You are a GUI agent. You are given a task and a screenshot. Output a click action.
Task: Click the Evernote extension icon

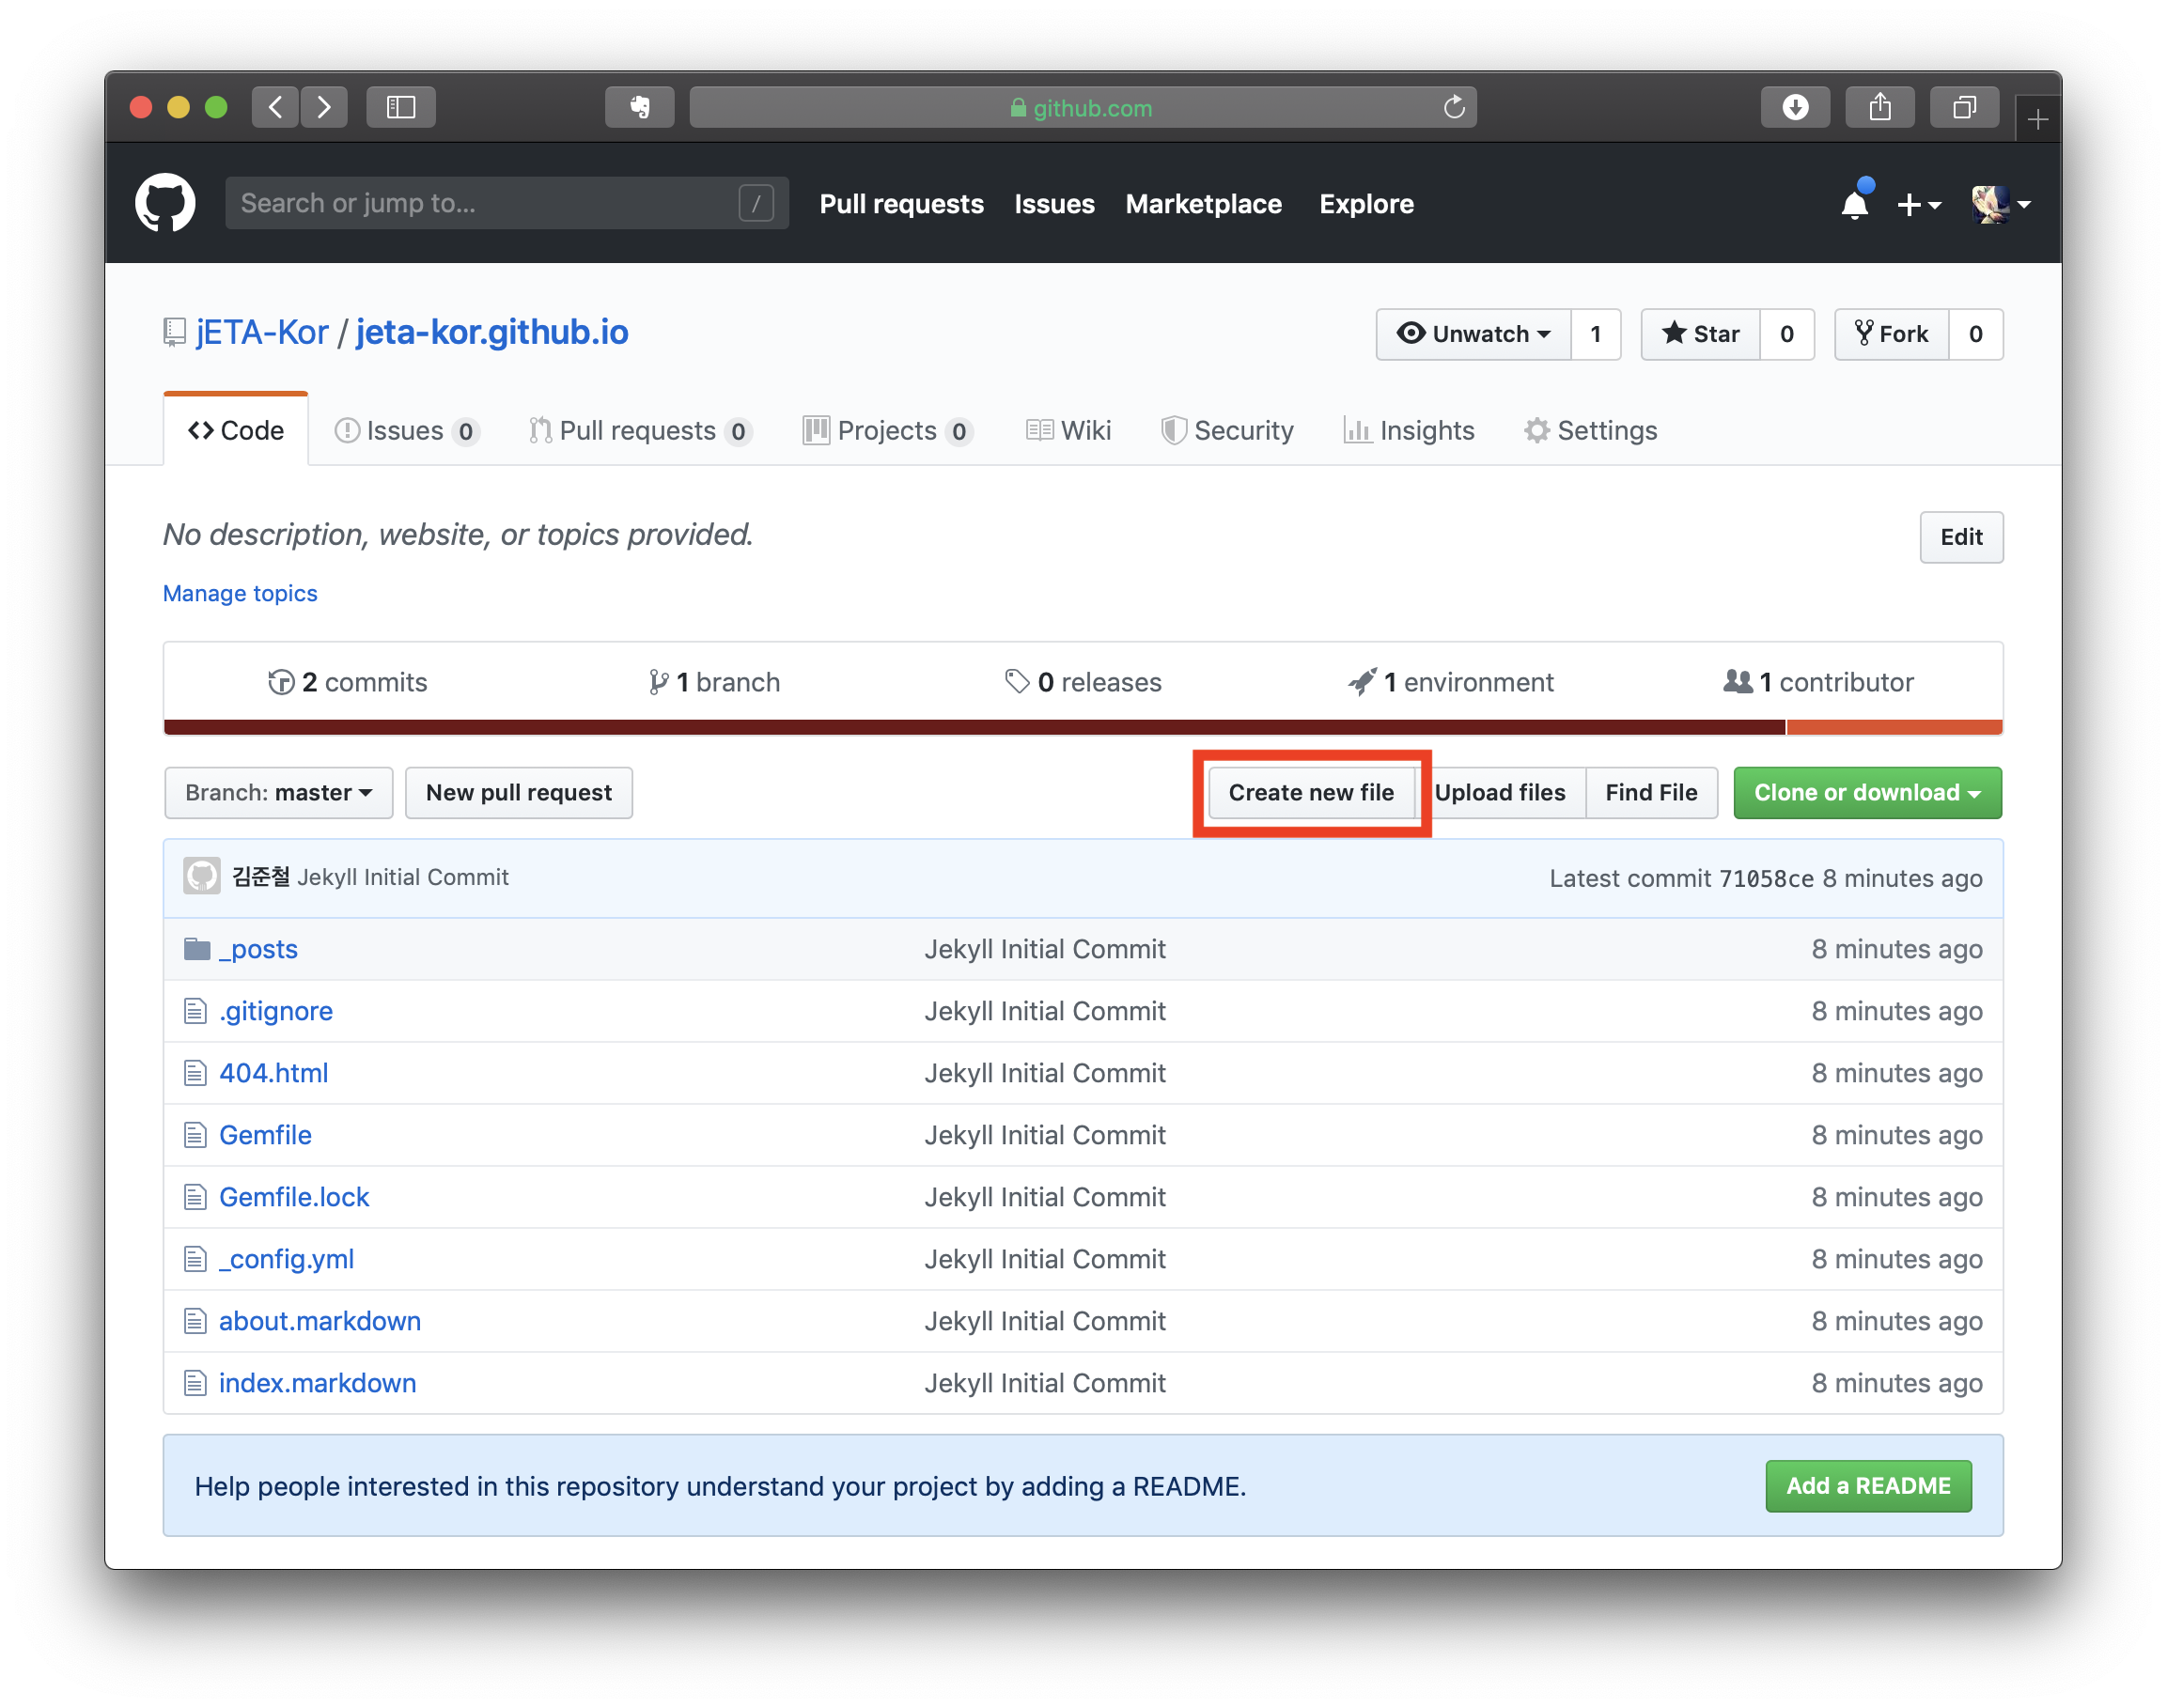[x=640, y=107]
